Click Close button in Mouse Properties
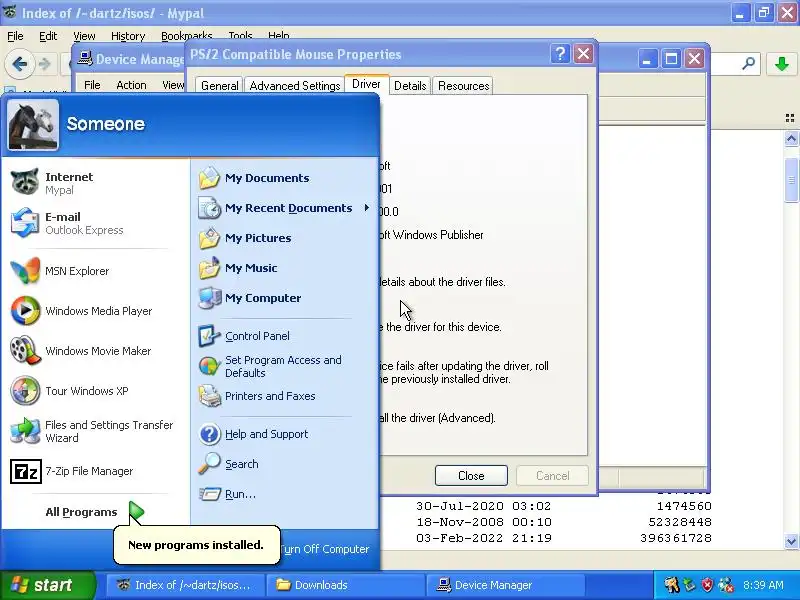The height and width of the screenshot is (600, 800). (x=471, y=476)
